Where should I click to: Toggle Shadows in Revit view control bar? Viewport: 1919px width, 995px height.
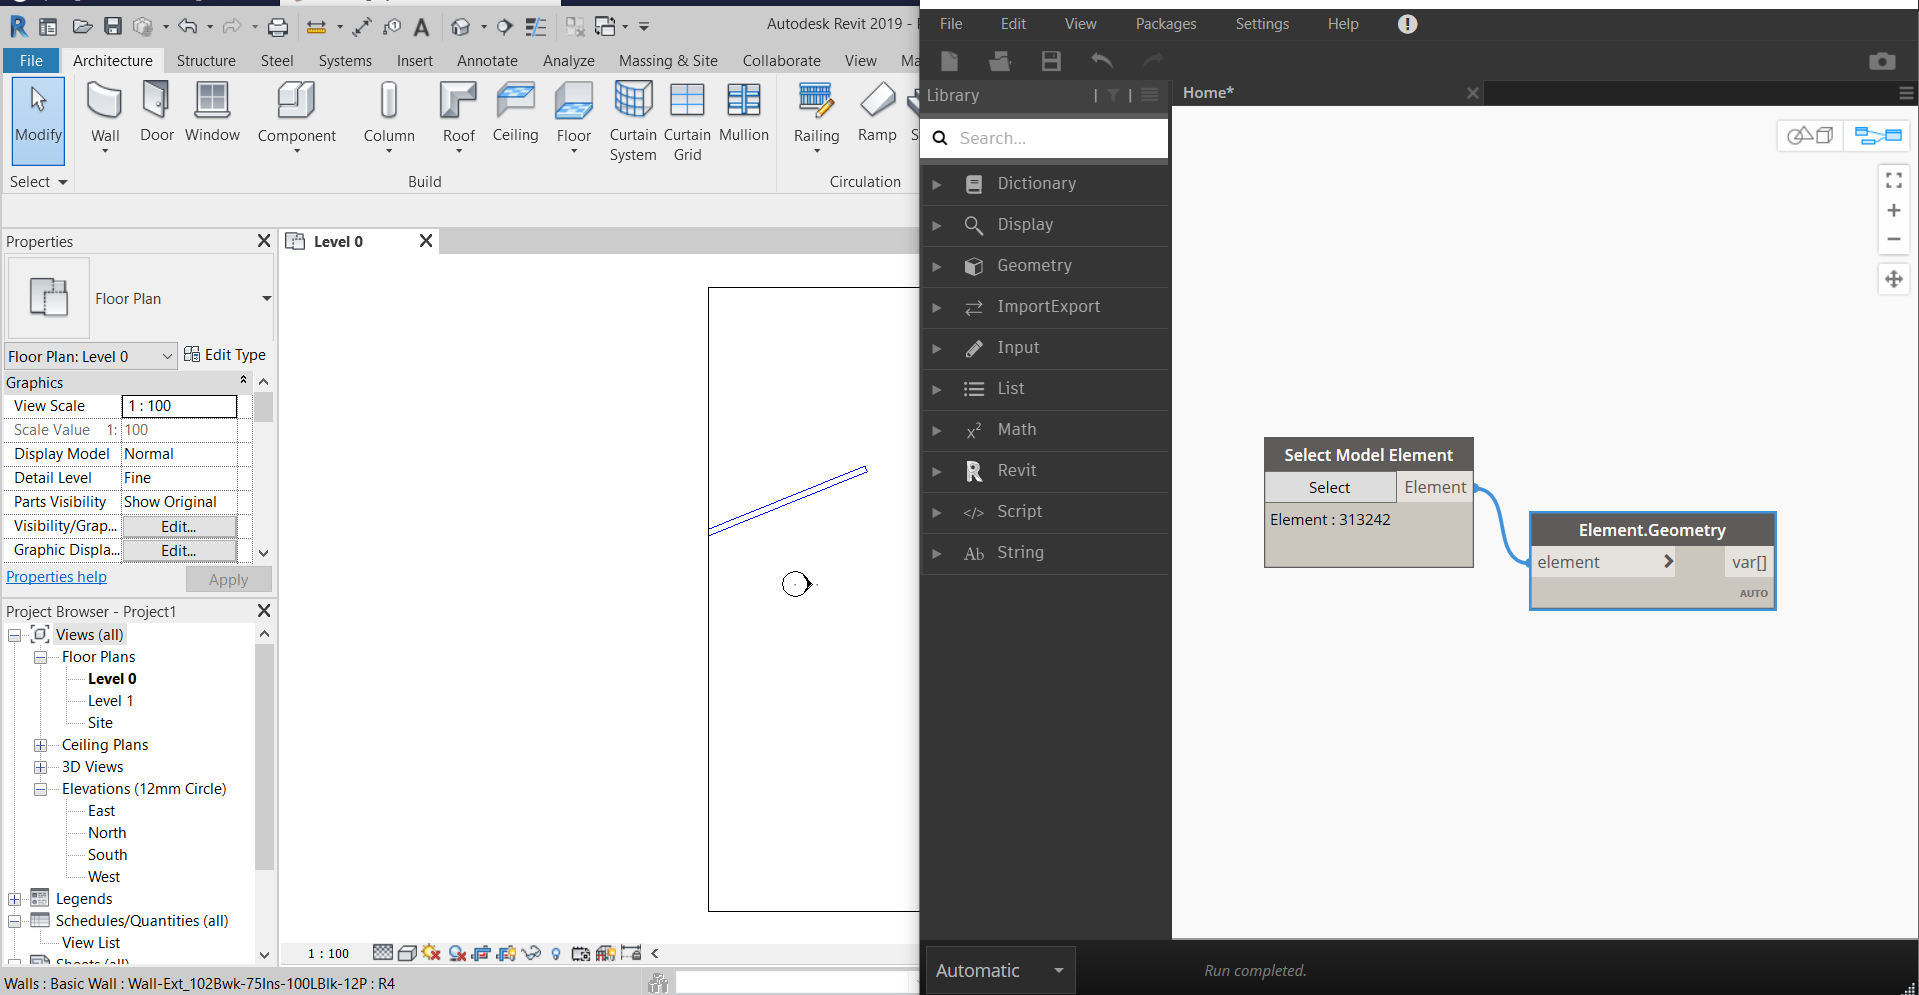(457, 953)
